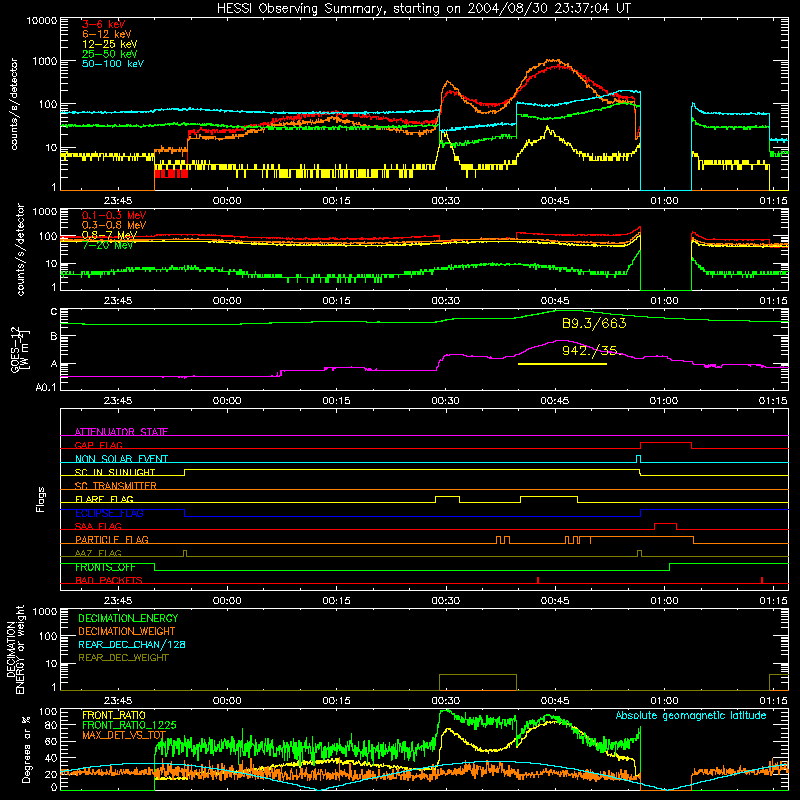The image size is (800, 800).
Task: Click the 0.8-7 MeV legend label
Action: point(109,235)
